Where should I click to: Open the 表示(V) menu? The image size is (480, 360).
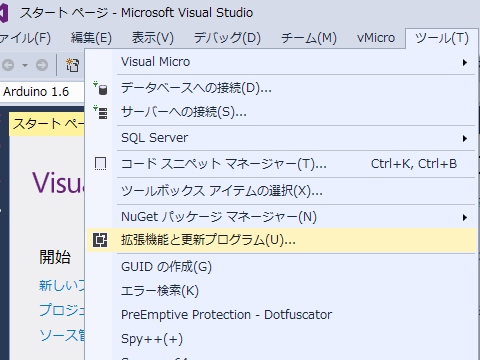pos(153,38)
